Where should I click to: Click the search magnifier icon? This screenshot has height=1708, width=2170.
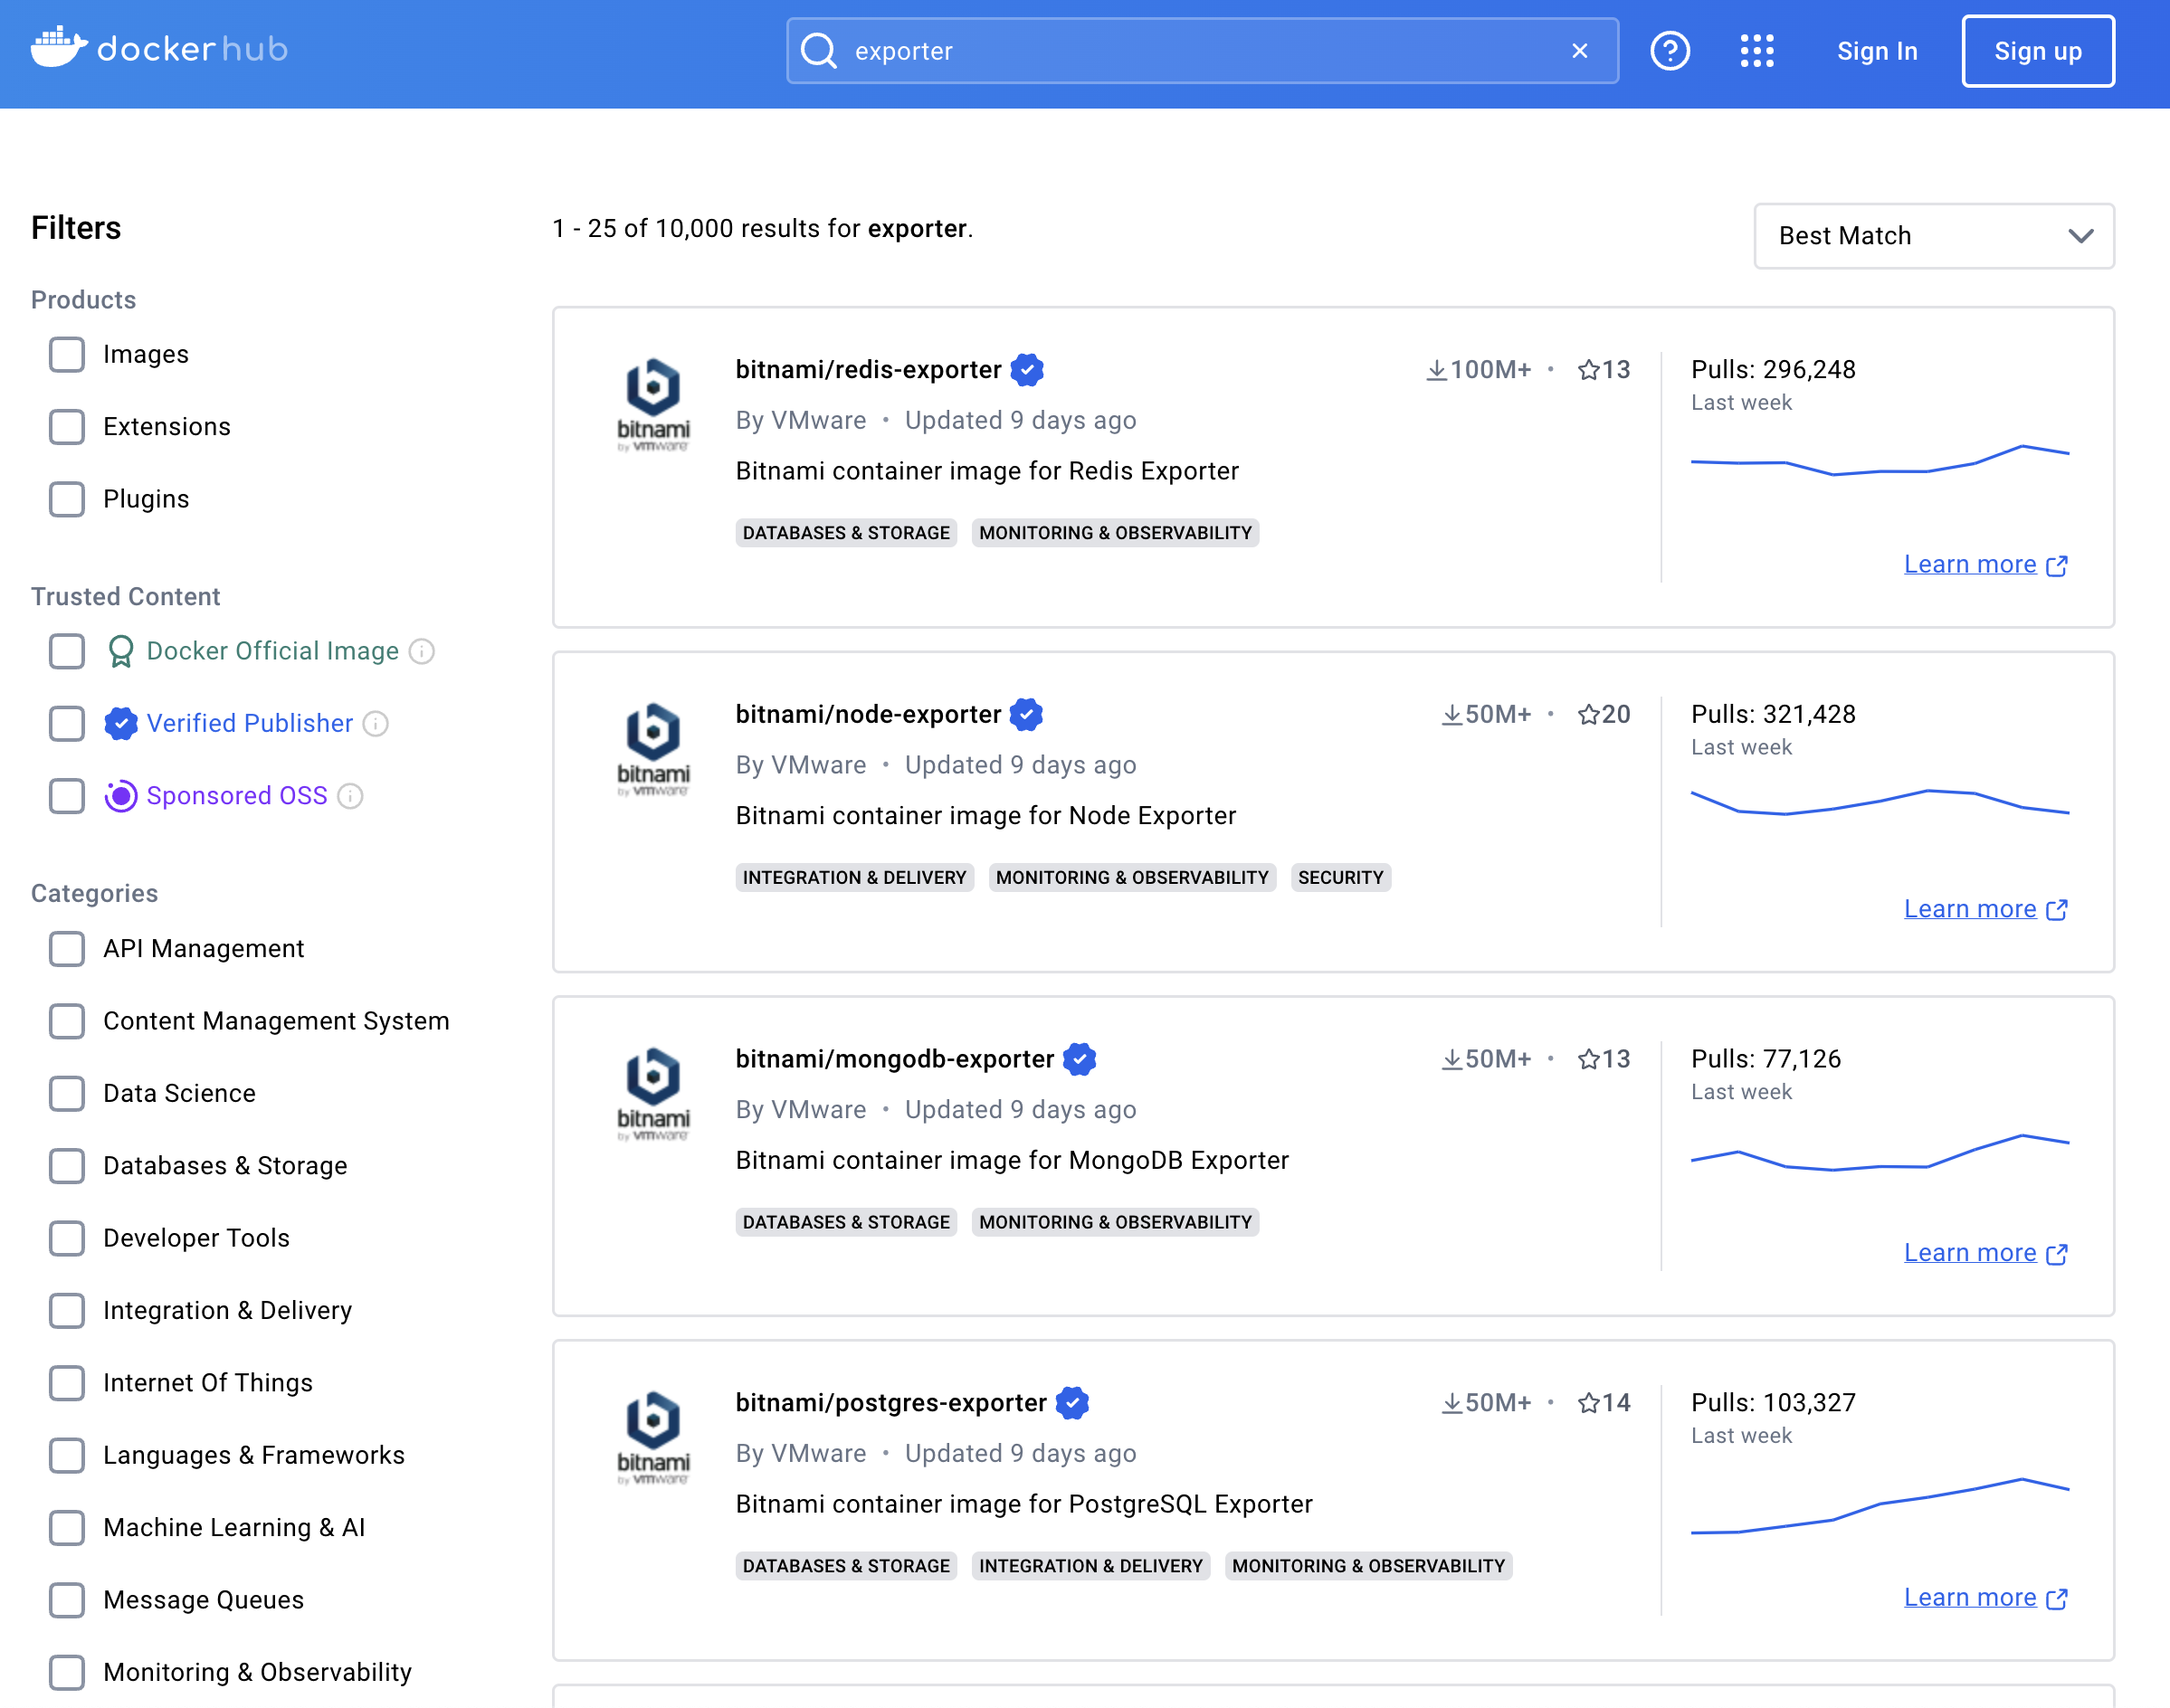click(x=818, y=51)
